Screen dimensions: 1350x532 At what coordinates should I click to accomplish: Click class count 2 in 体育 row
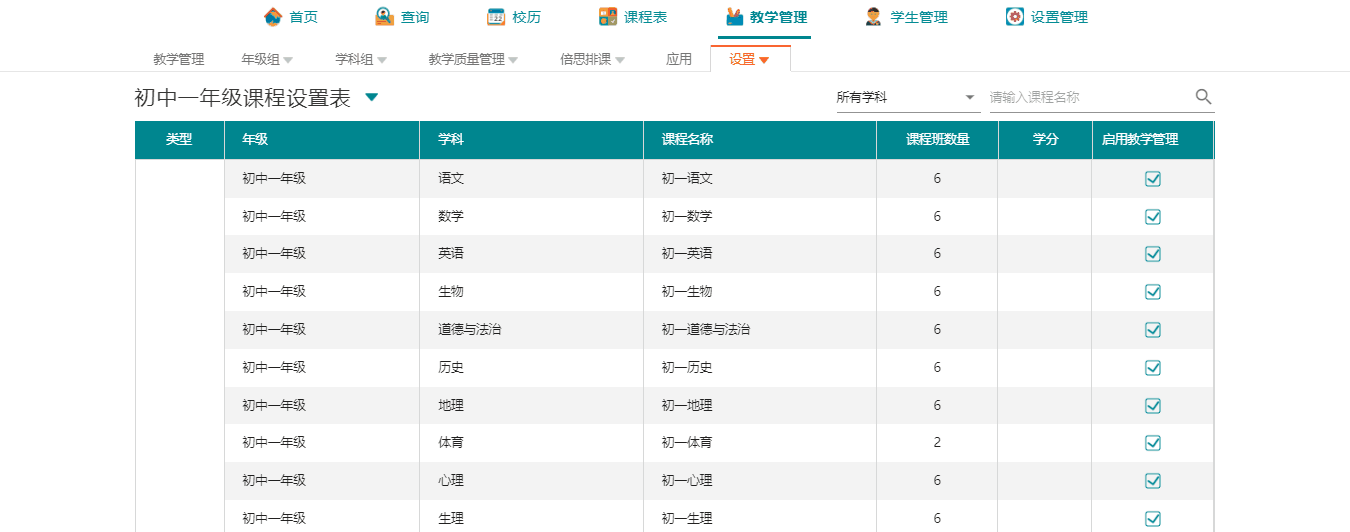coord(937,443)
